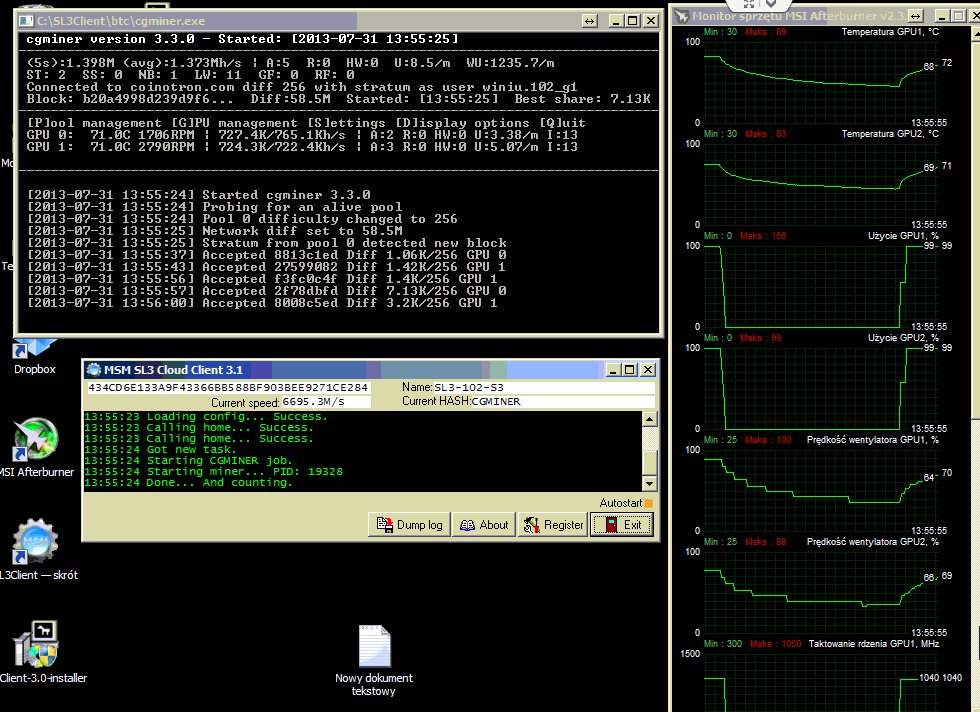Minimize the MSI Afterburner monitor window

(942, 16)
